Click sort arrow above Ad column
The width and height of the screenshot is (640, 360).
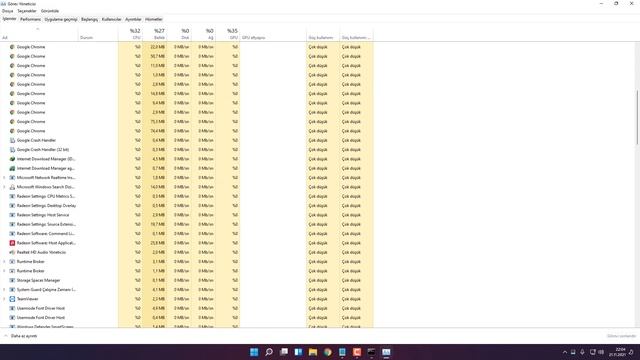click(38, 29)
